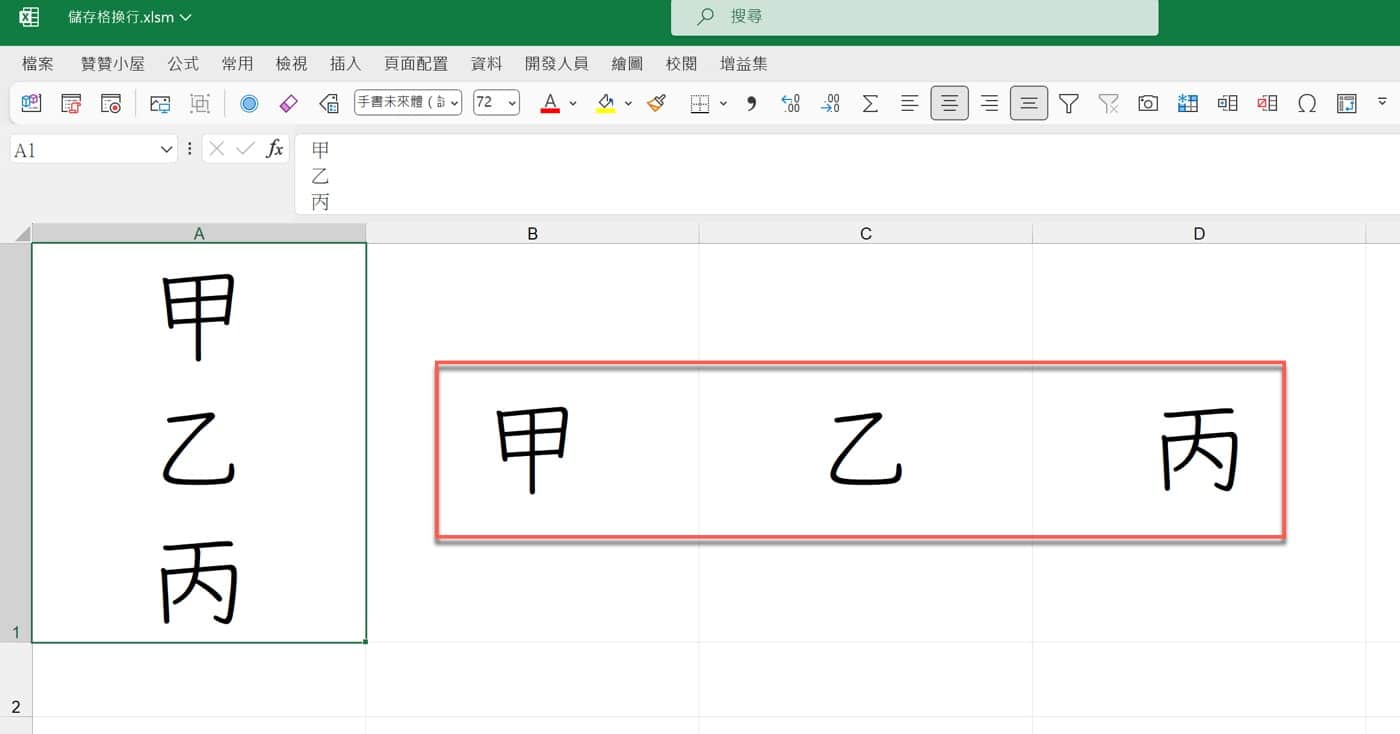Viewport: 1400px width, 734px height.
Task: Apply comma style number format
Action: [x=751, y=103]
